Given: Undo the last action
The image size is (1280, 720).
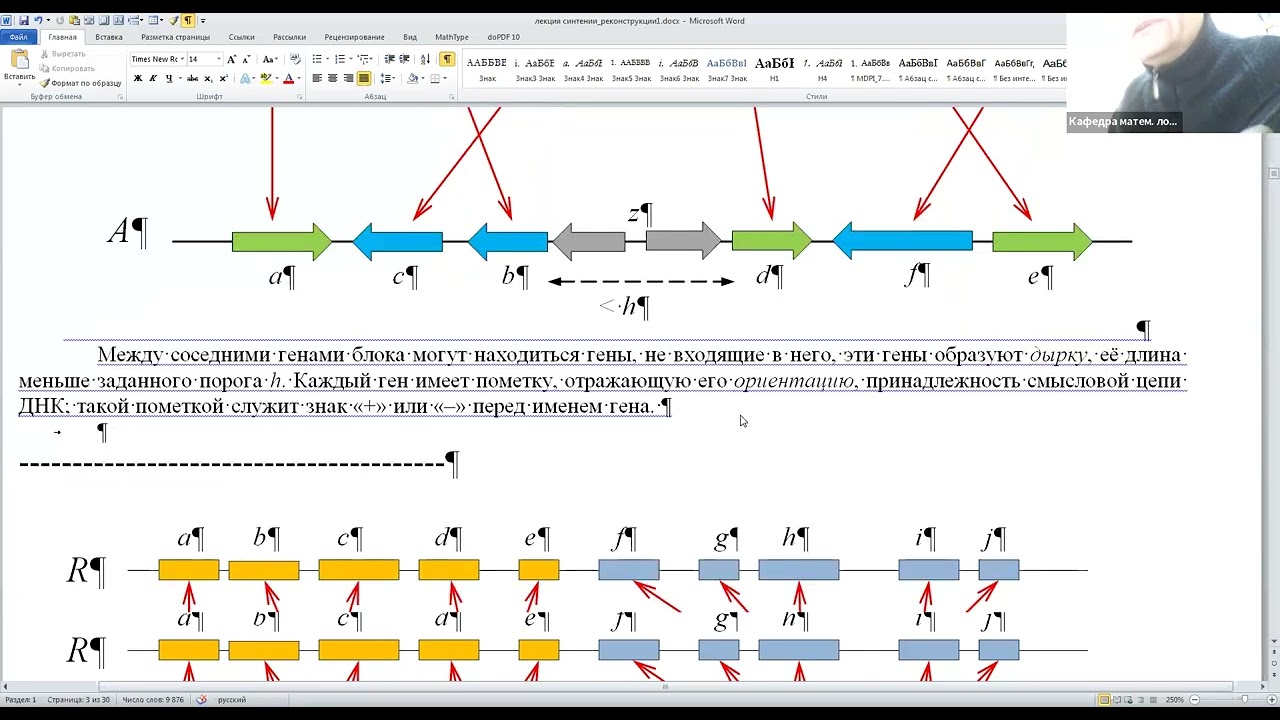Looking at the screenshot, I should click(x=38, y=20).
